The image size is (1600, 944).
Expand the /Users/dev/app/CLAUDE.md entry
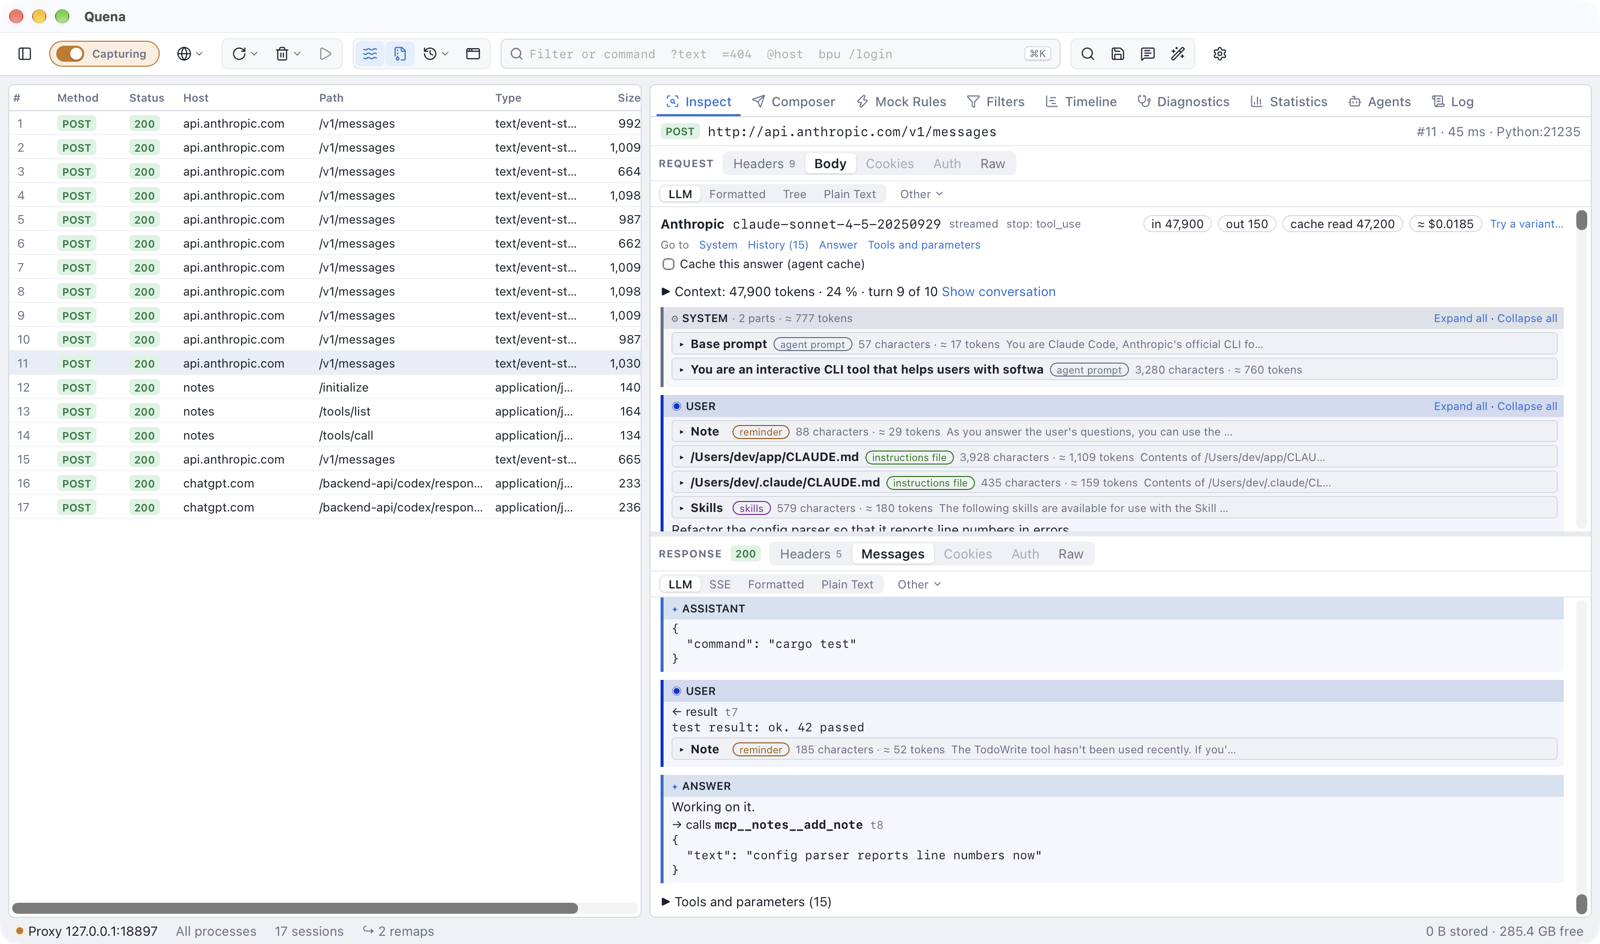(x=682, y=457)
